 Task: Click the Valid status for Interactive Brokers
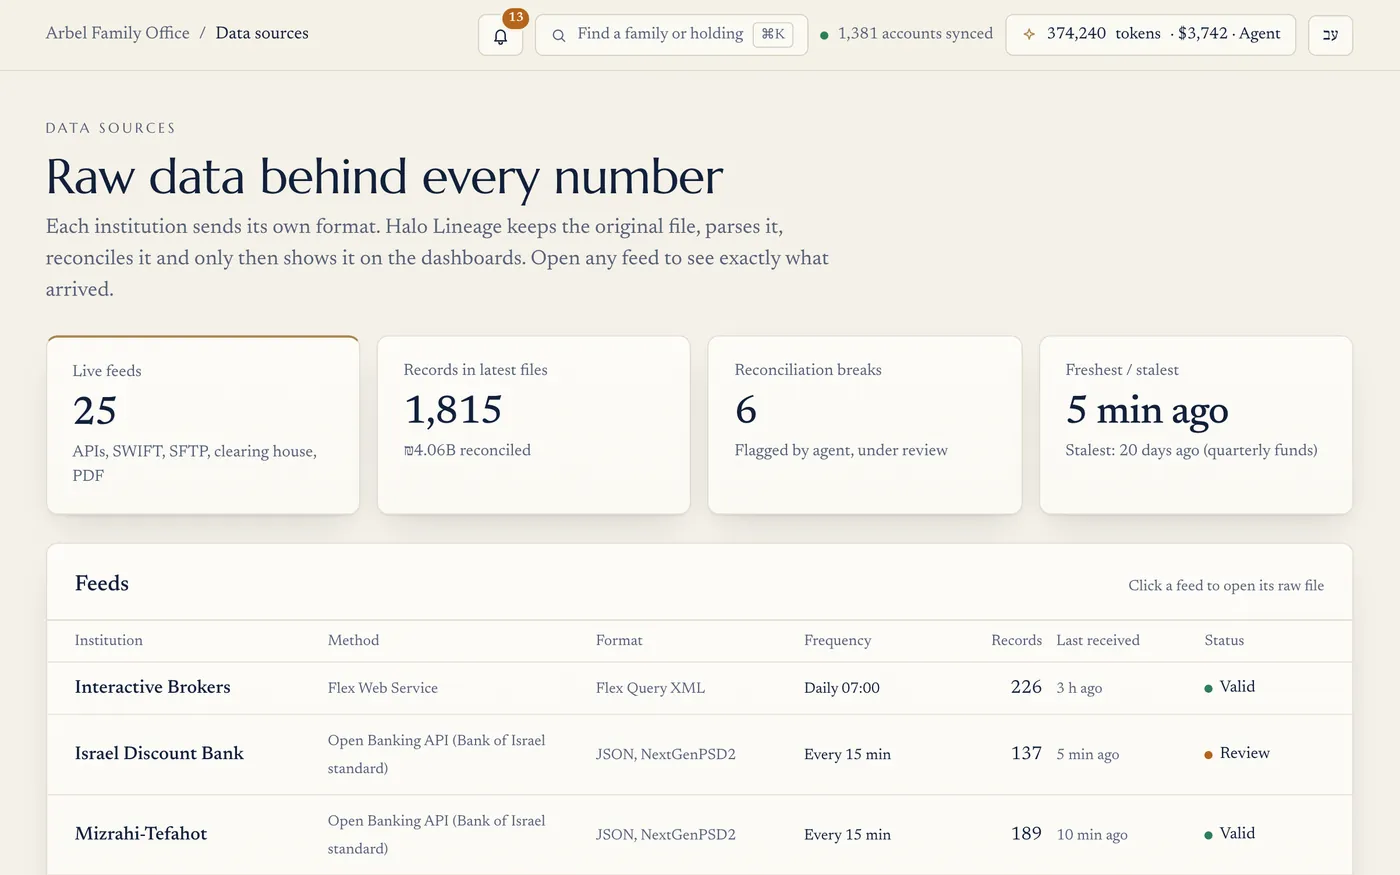point(1230,687)
